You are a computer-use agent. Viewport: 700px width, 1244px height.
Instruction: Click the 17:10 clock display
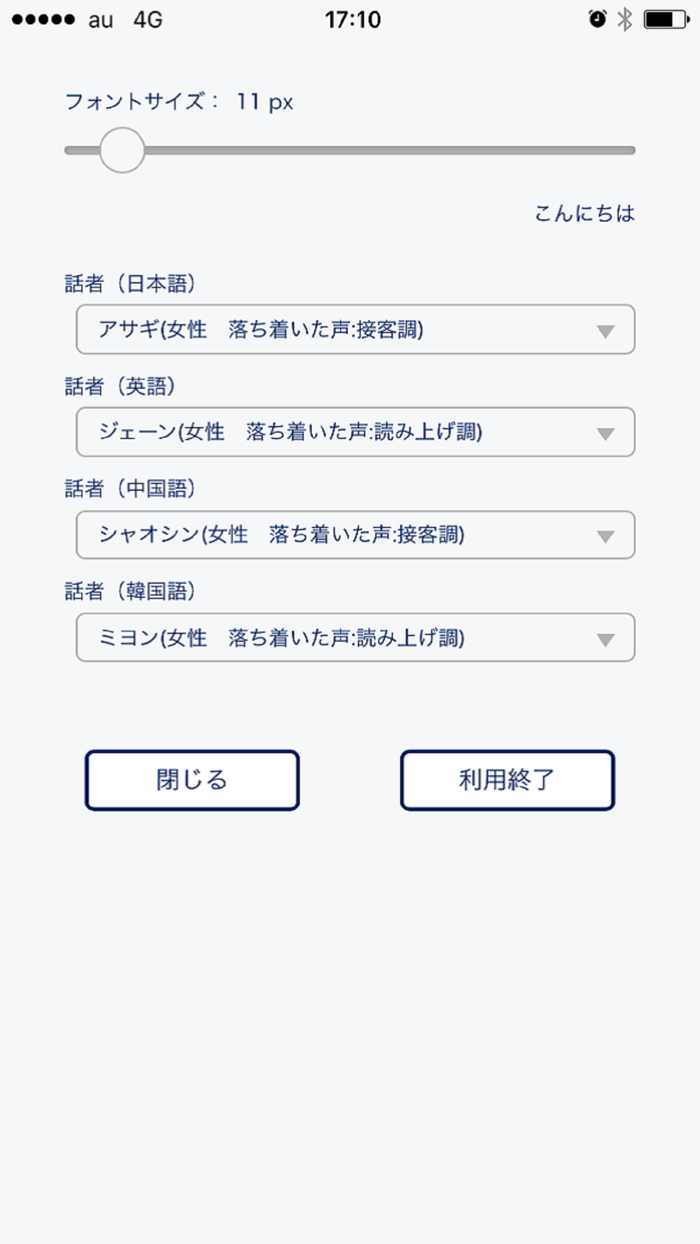[x=350, y=19]
